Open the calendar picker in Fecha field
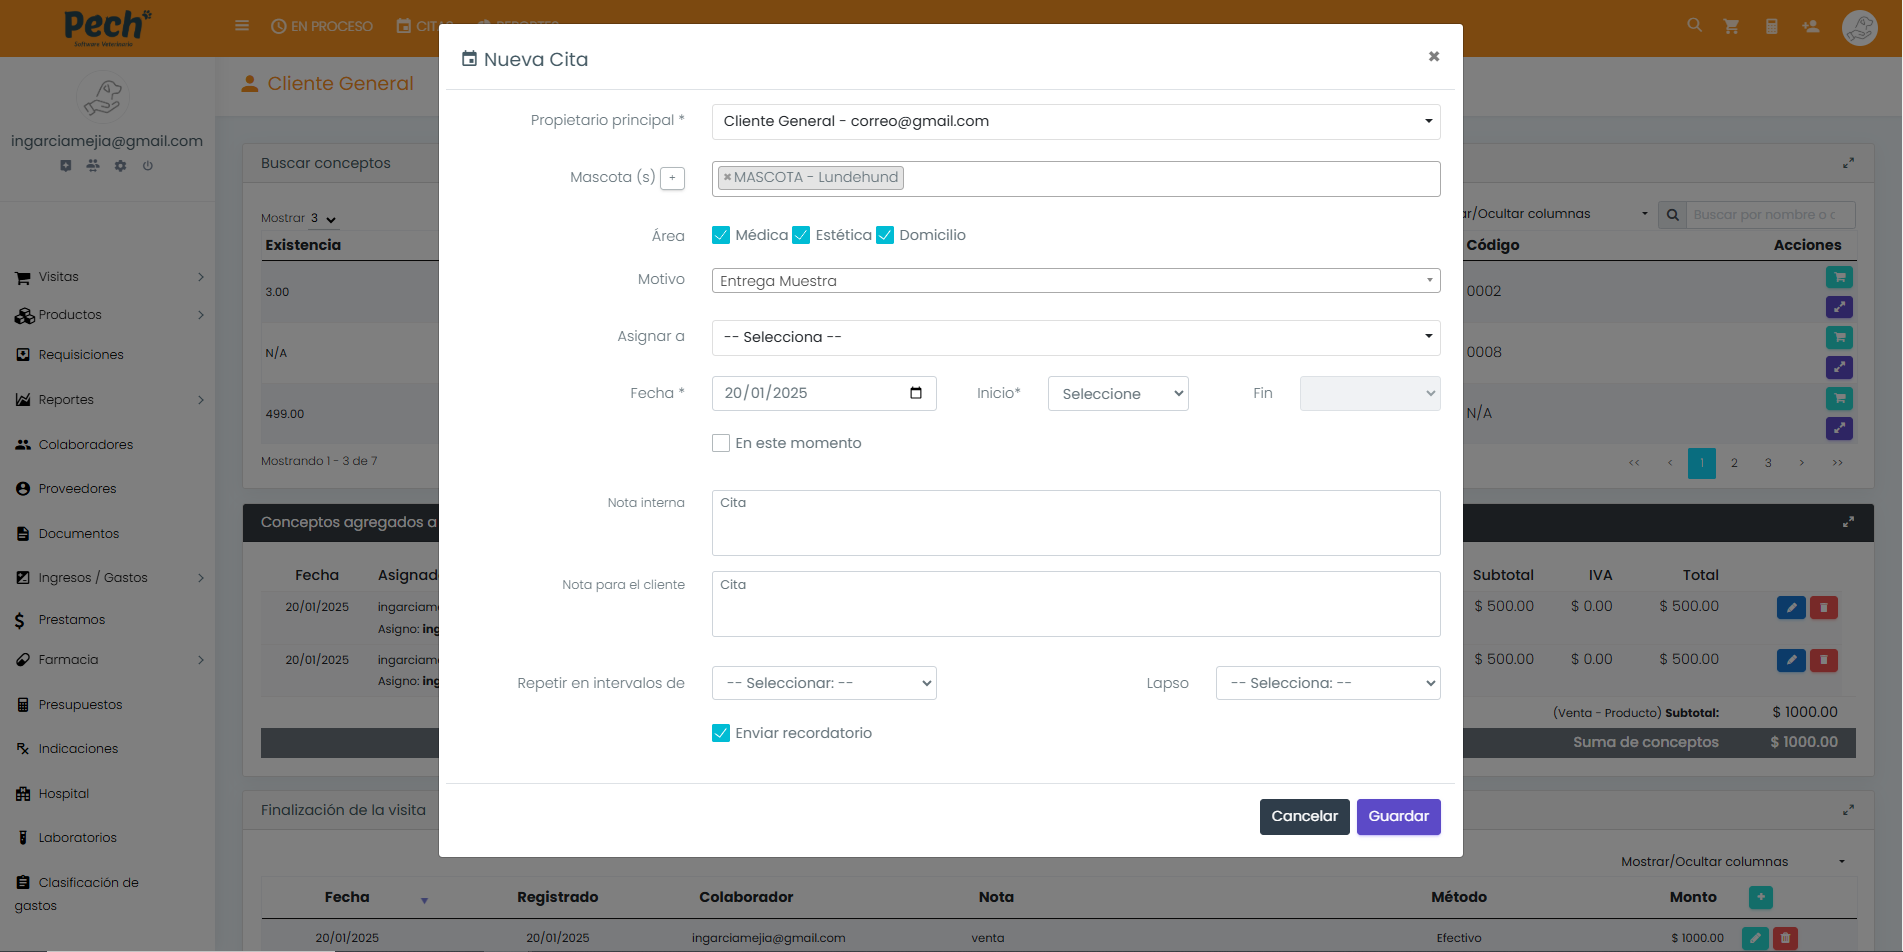 pos(915,393)
